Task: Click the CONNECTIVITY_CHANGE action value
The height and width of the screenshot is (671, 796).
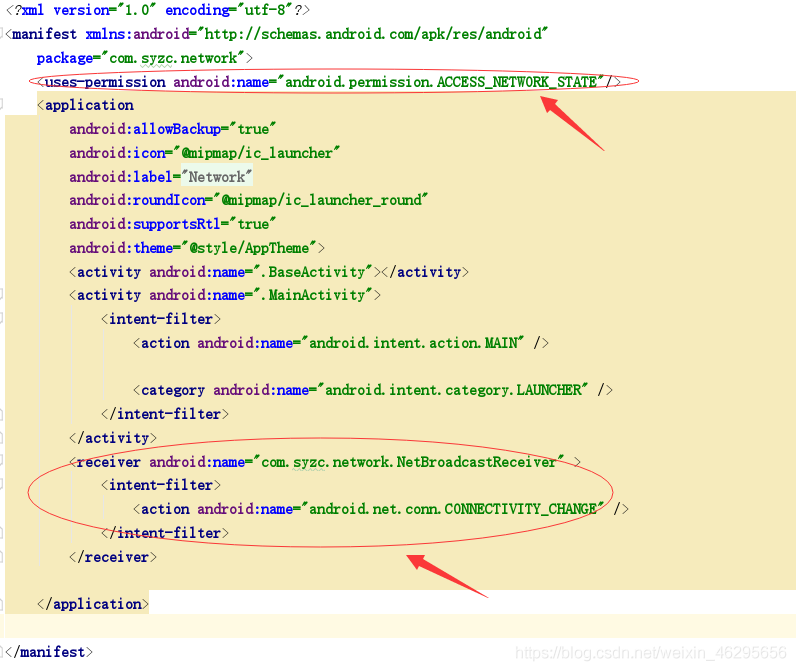Action: pos(453,509)
